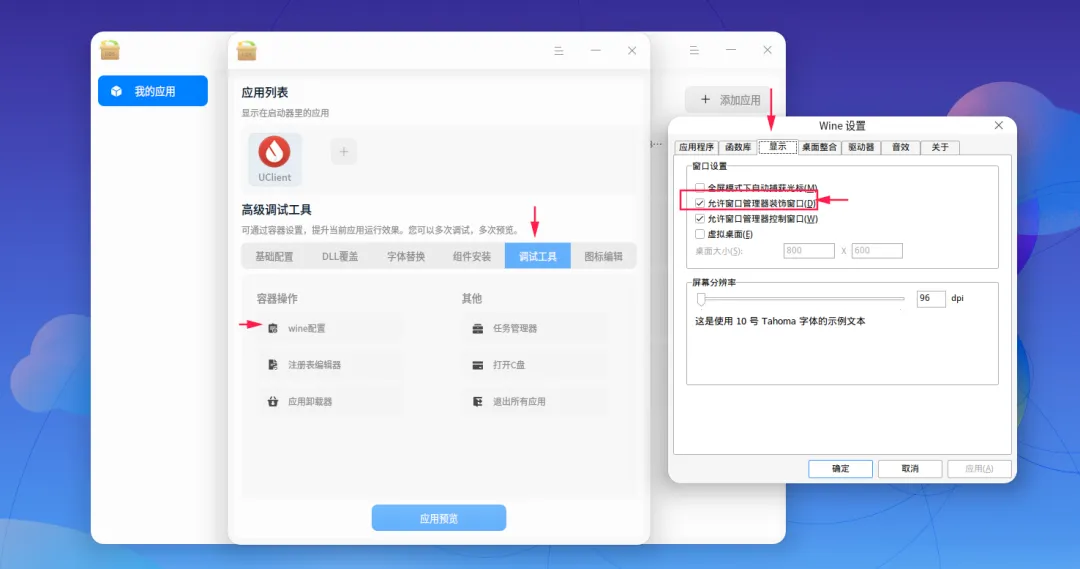Click the 打开C盘 drive icon
This screenshot has width=1080, height=569.
(x=477, y=365)
